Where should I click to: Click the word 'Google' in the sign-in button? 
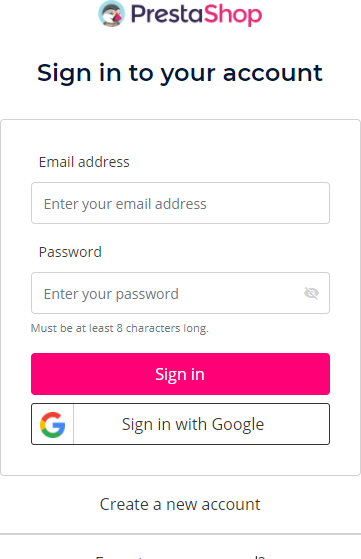click(238, 425)
